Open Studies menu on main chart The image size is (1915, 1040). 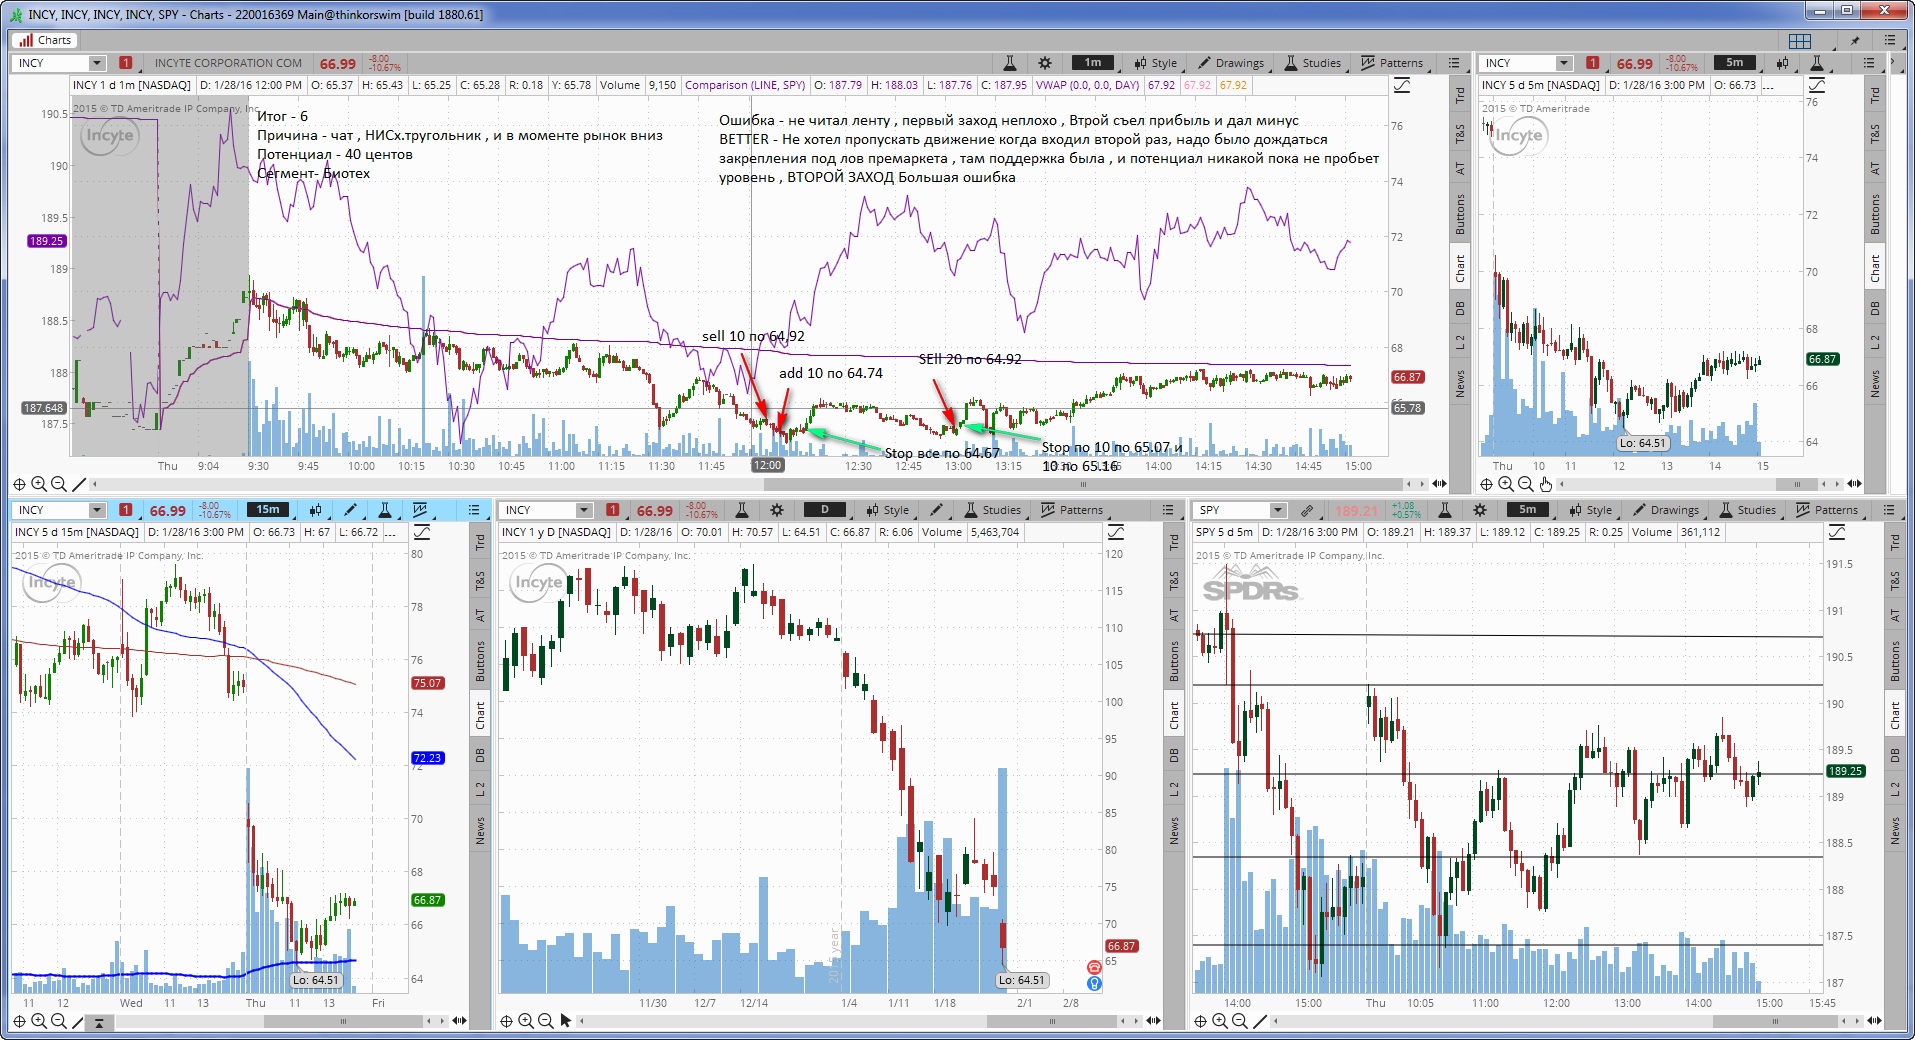(1313, 63)
